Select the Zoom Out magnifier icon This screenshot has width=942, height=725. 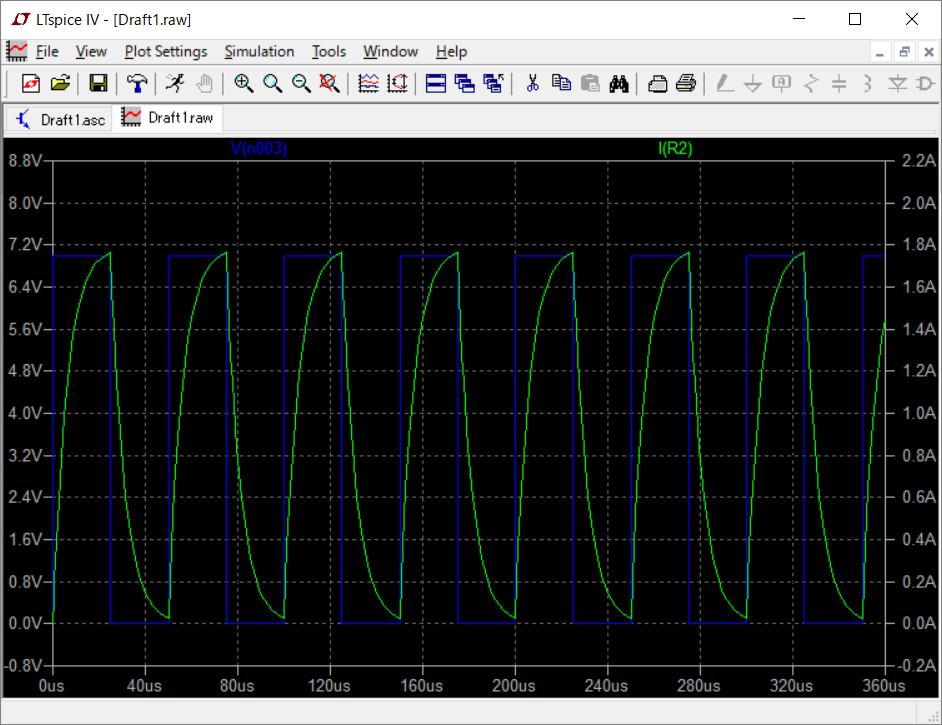tap(301, 83)
